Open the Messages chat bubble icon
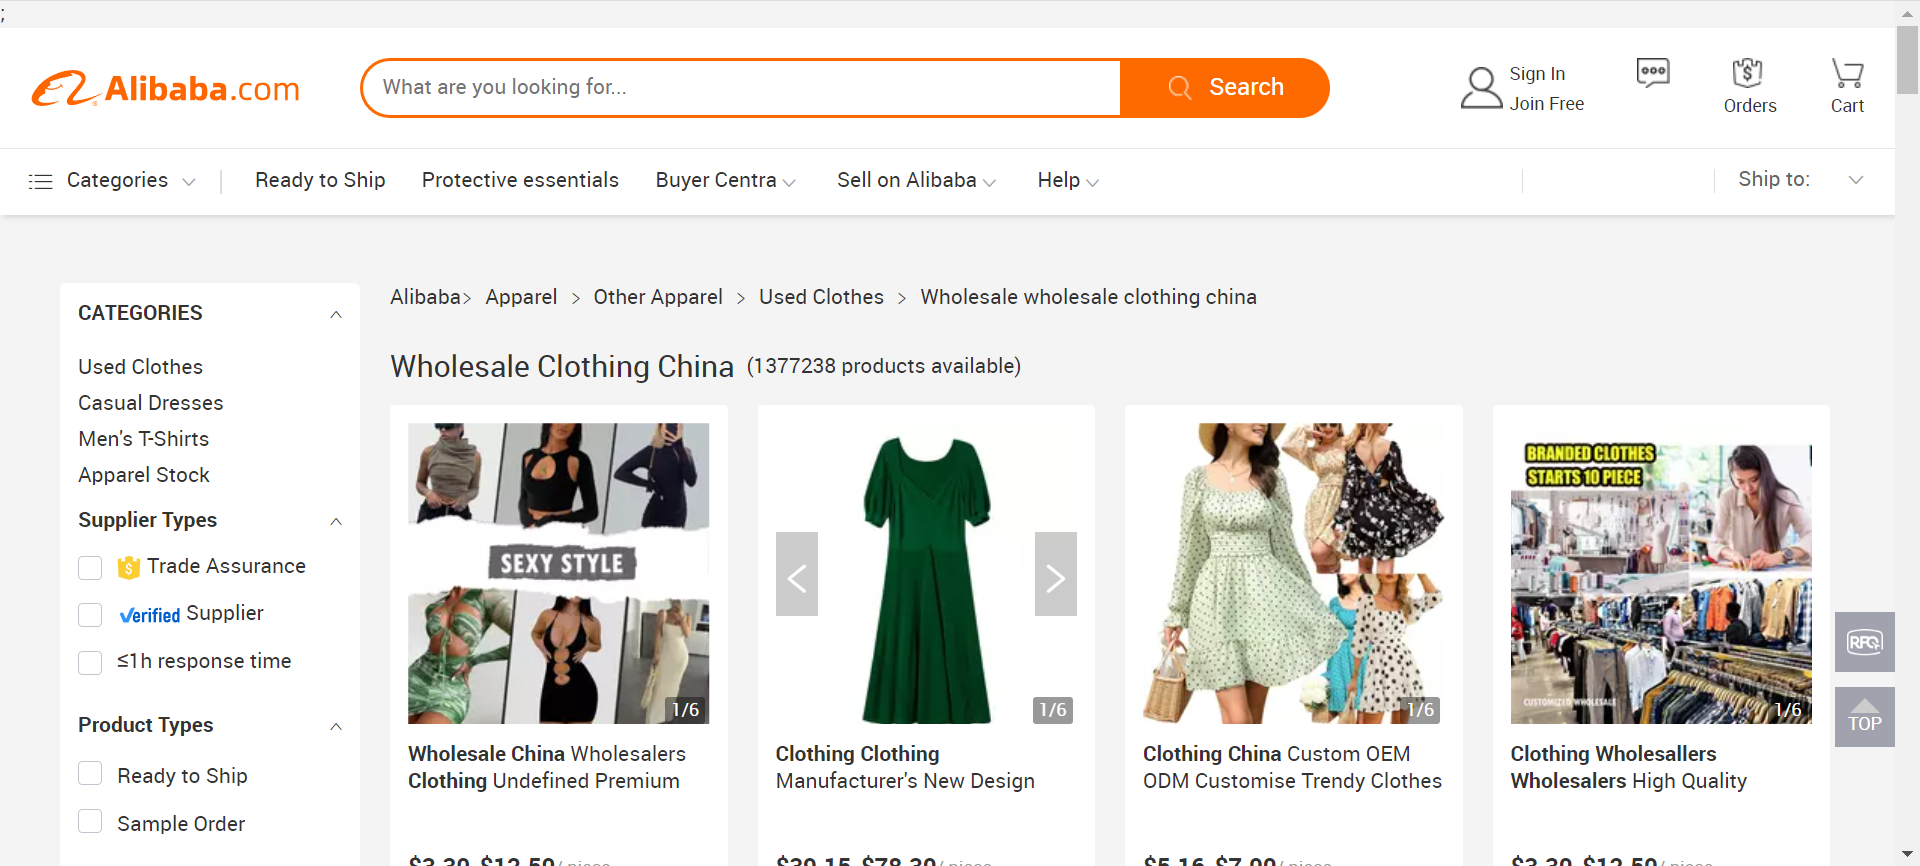The width and height of the screenshot is (1920, 866). click(x=1652, y=73)
